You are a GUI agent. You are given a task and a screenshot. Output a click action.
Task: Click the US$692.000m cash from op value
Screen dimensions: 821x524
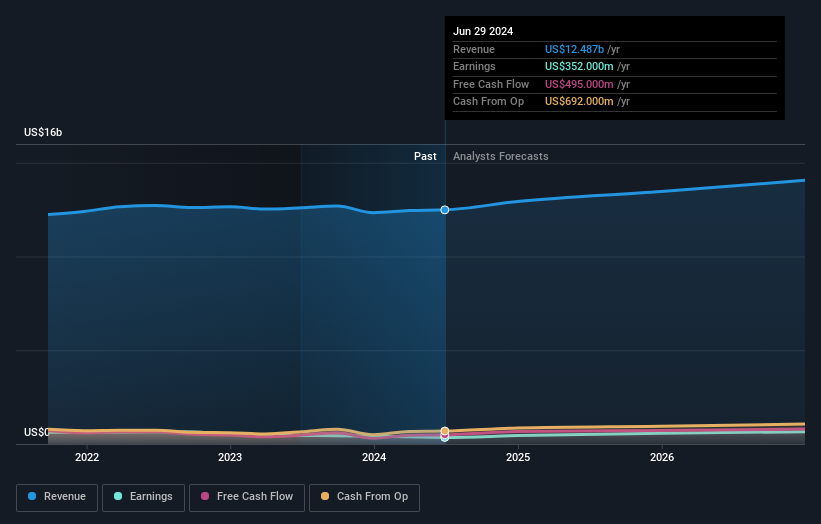[579, 102]
